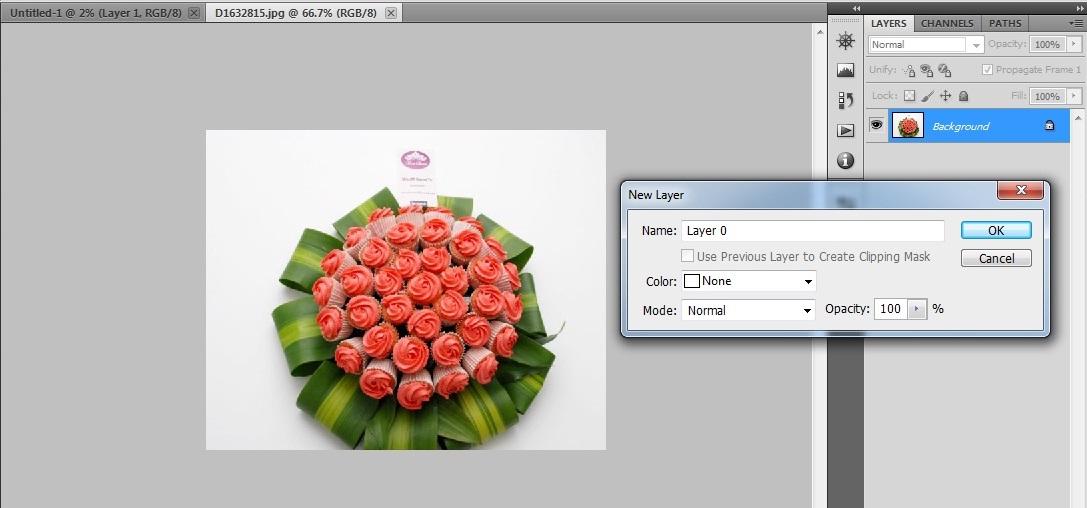Click the lock transparent pixels icon
This screenshot has height=508, width=1087.
click(909, 96)
